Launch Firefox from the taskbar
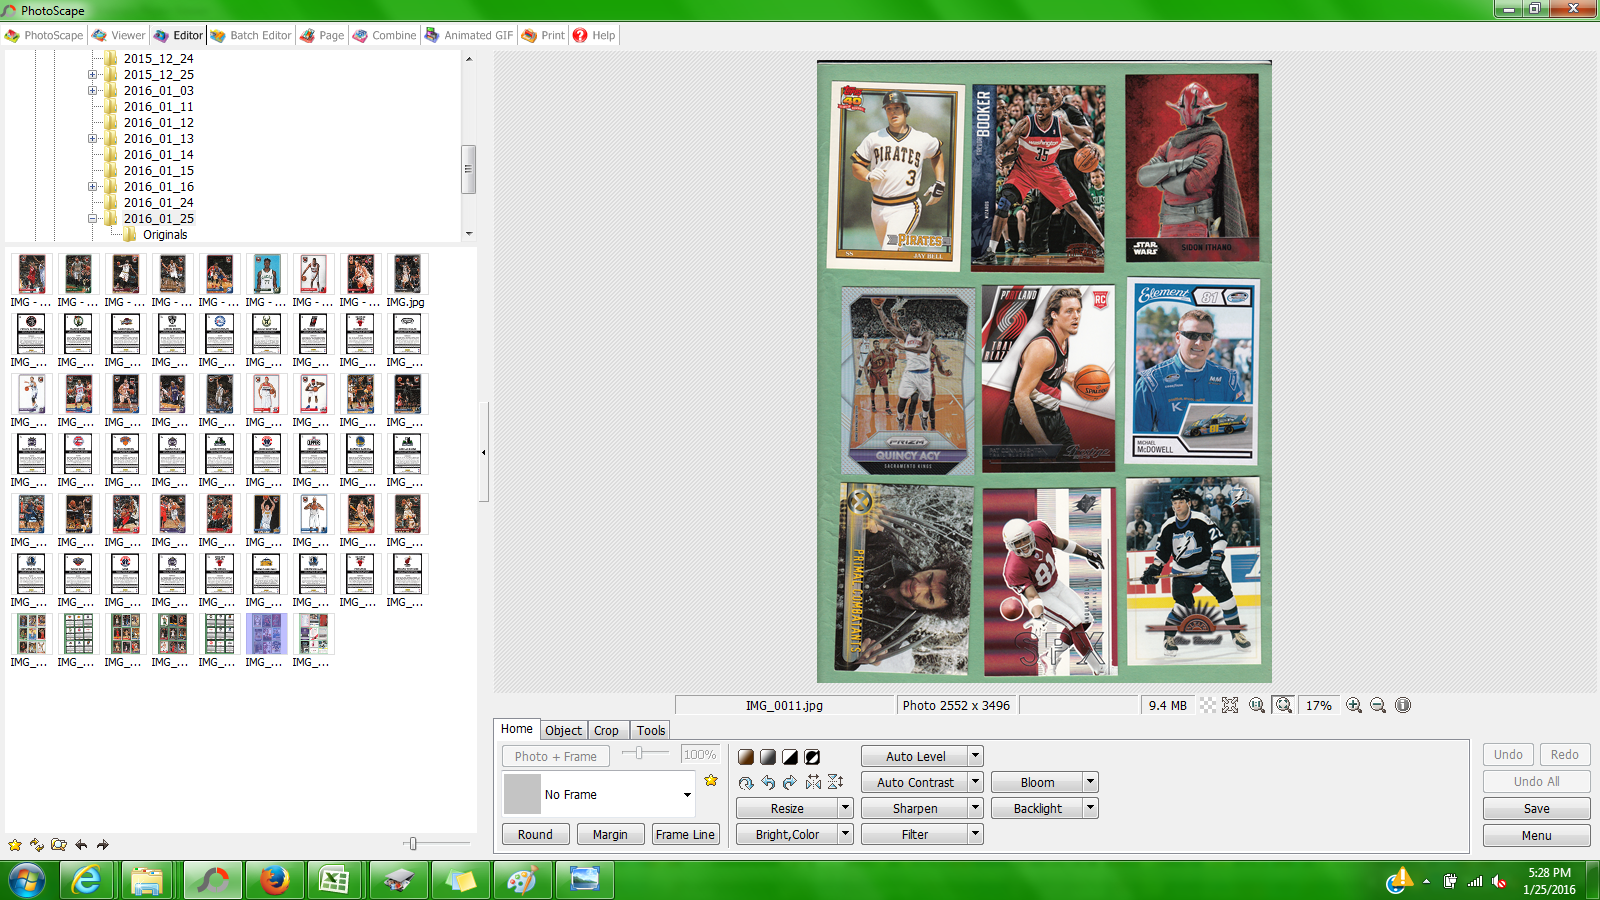The height and width of the screenshot is (900, 1600). click(x=274, y=880)
